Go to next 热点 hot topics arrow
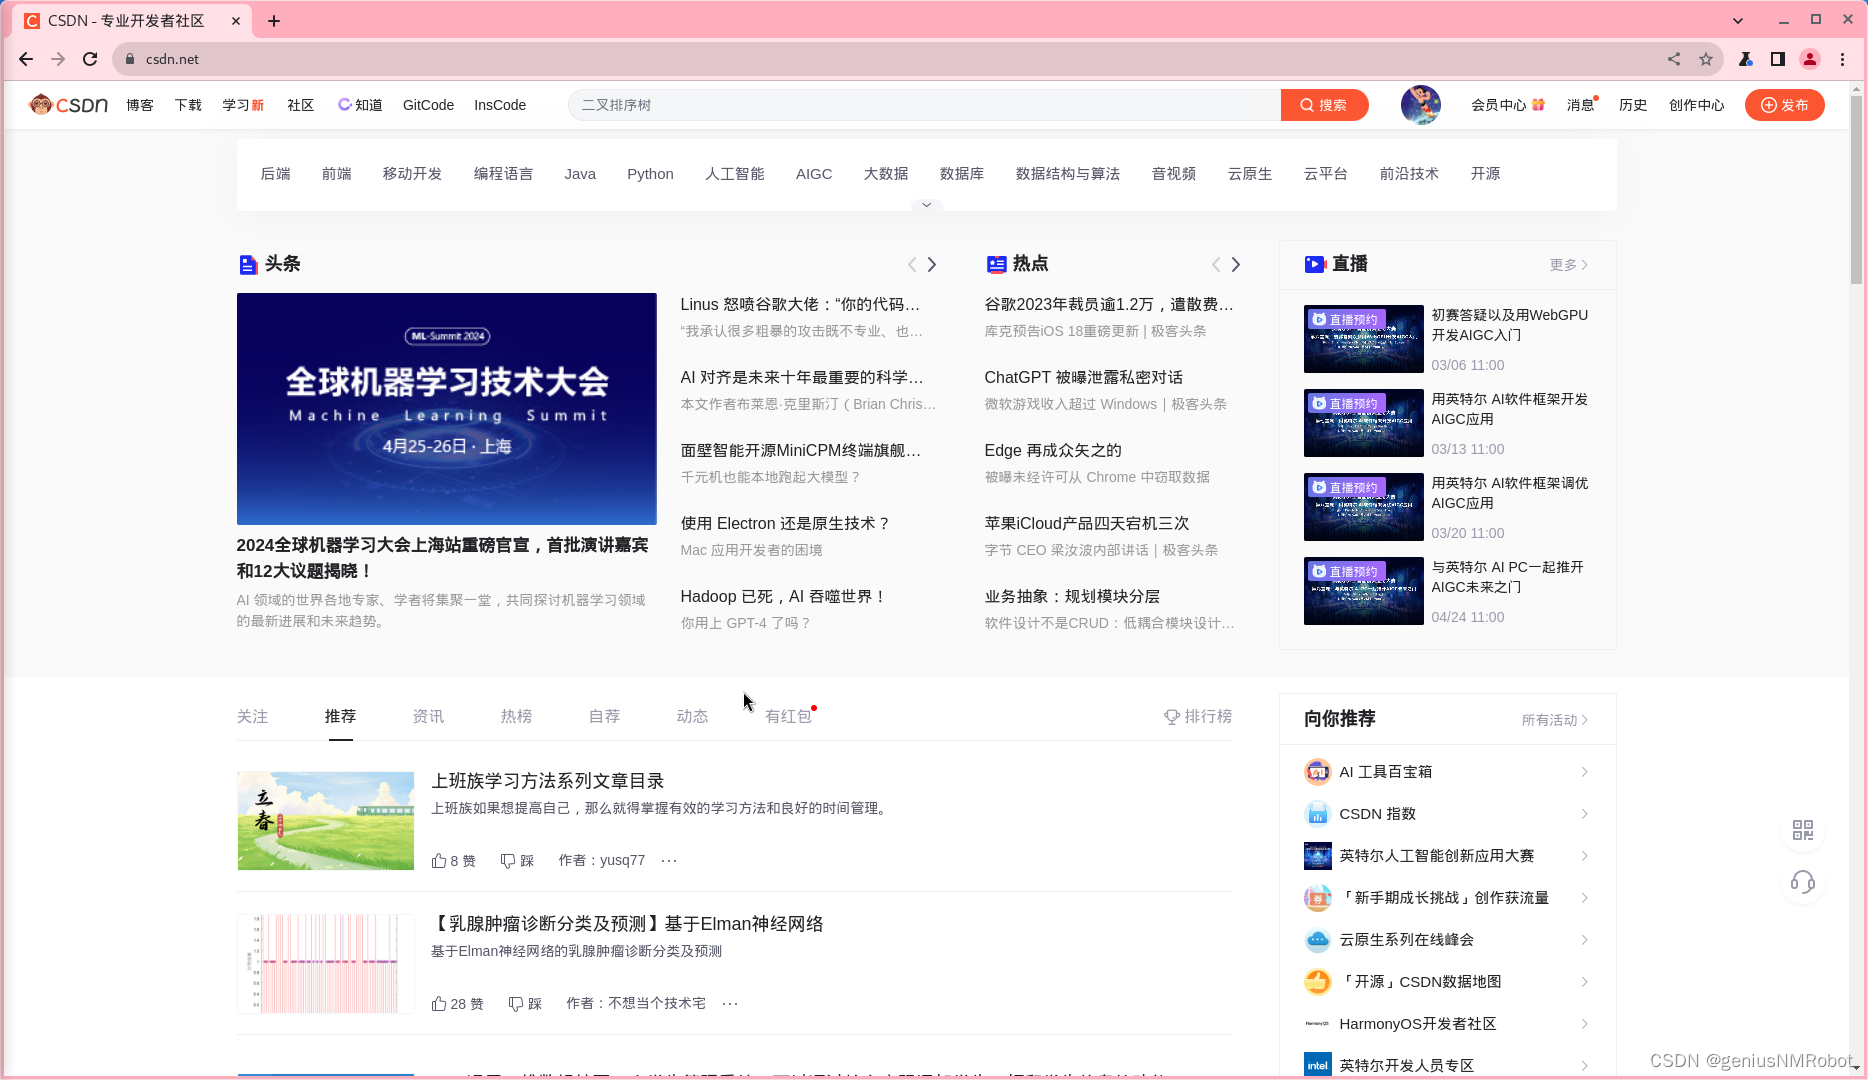Viewport: 1868px width, 1080px height. point(1236,264)
